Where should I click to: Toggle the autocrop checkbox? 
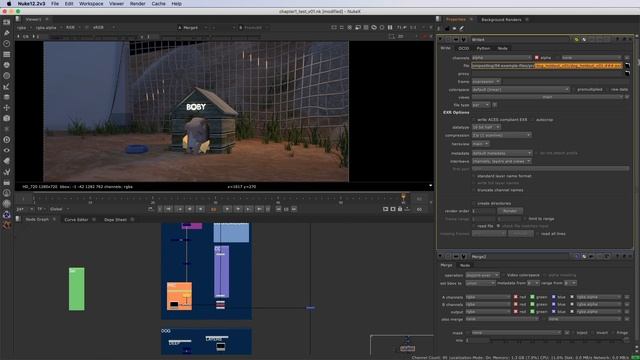pyautogui.click(x=533, y=120)
